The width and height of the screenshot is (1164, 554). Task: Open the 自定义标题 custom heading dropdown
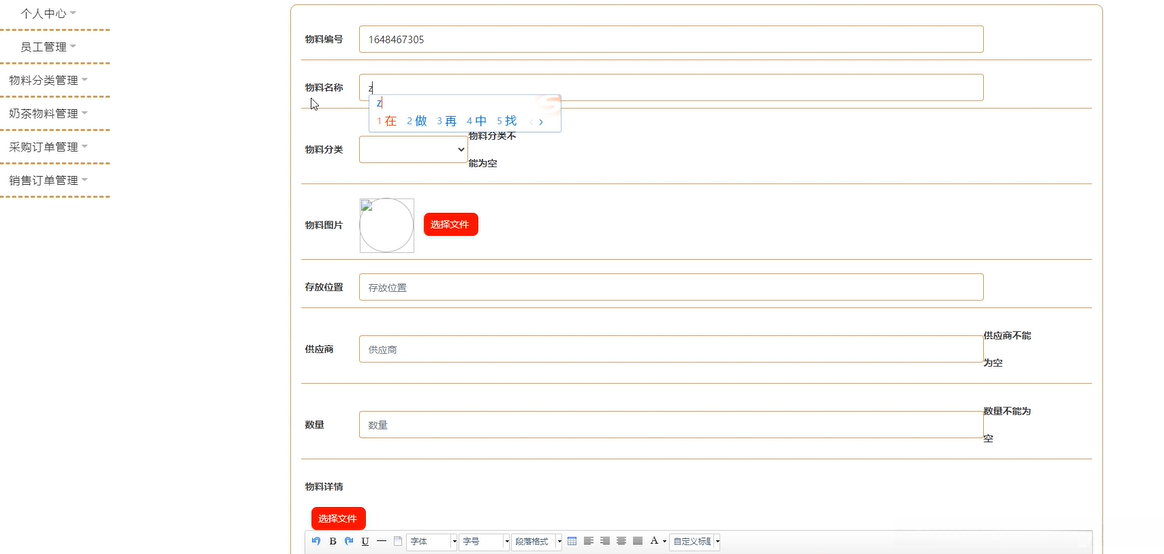pos(695,542)
